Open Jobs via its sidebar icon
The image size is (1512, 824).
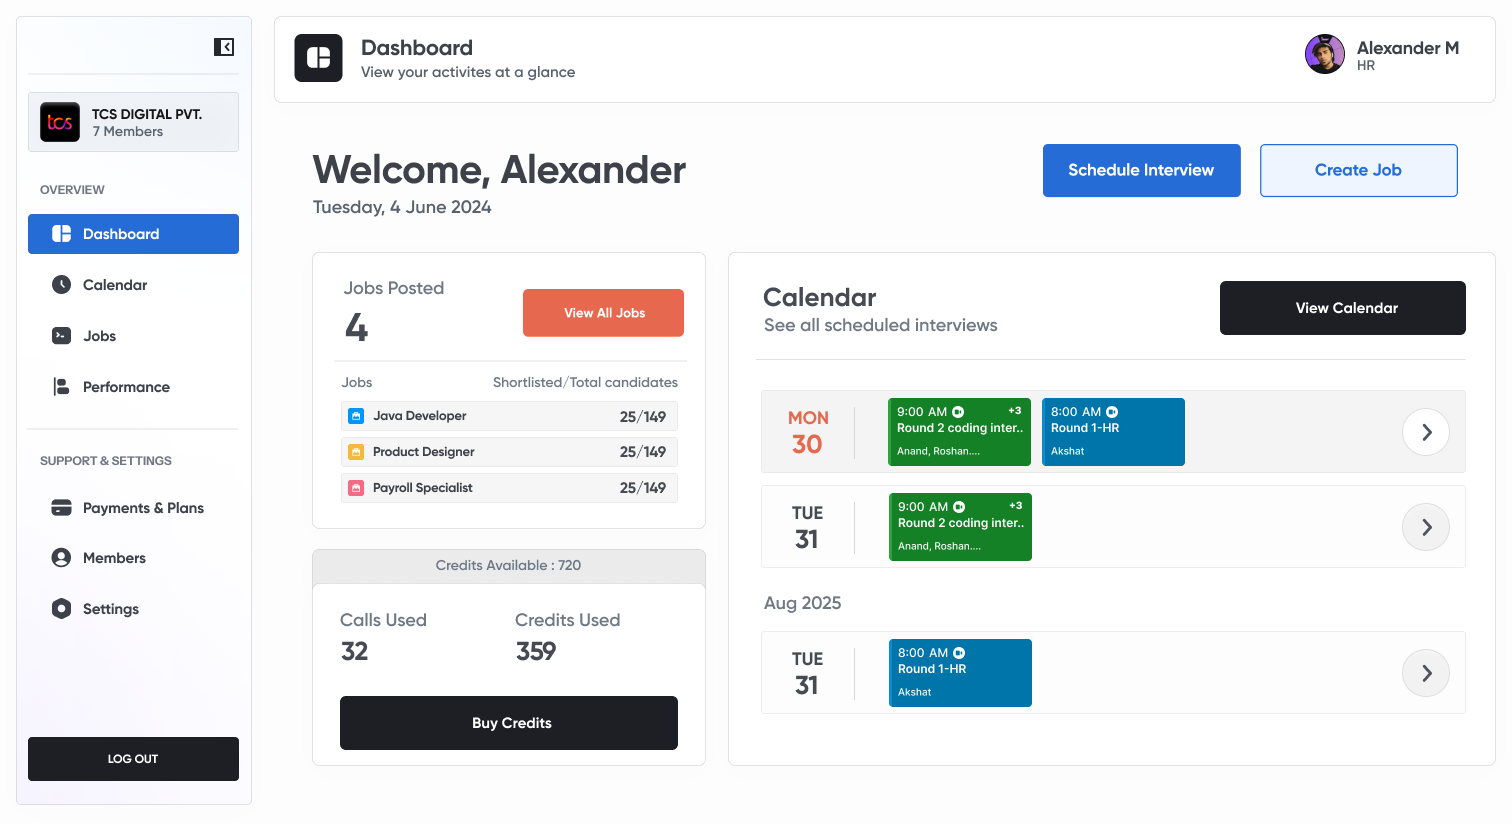(x=62, y=335)
